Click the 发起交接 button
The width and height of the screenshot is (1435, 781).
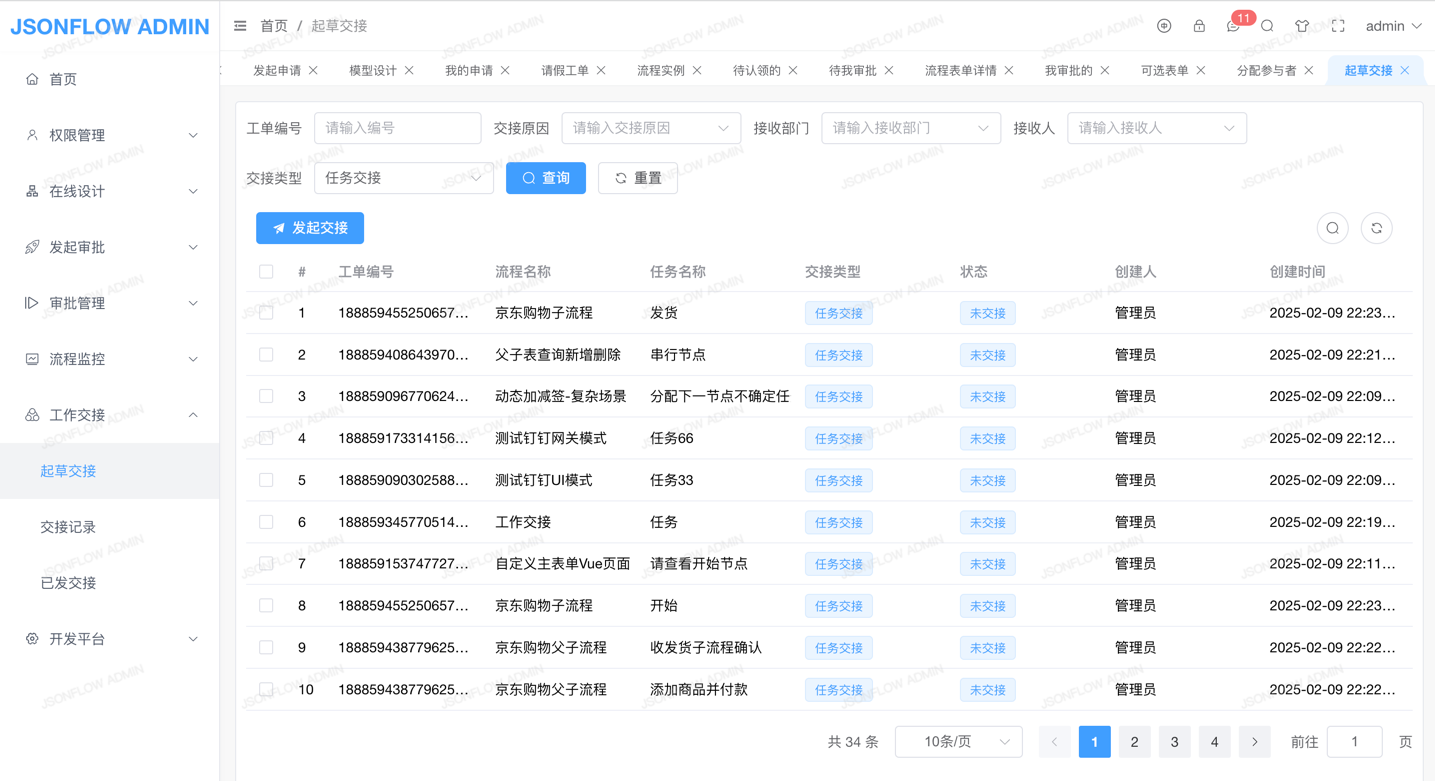point(310,228)
